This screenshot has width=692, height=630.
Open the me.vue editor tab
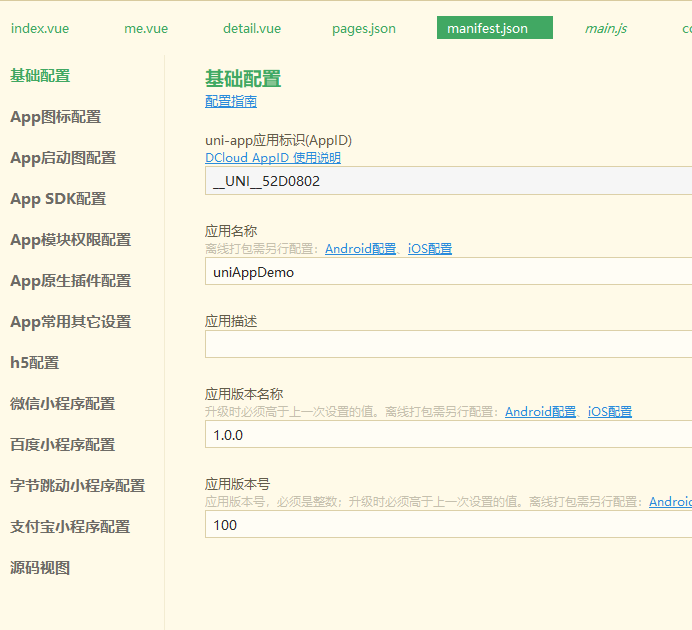(x=146, y=28)
